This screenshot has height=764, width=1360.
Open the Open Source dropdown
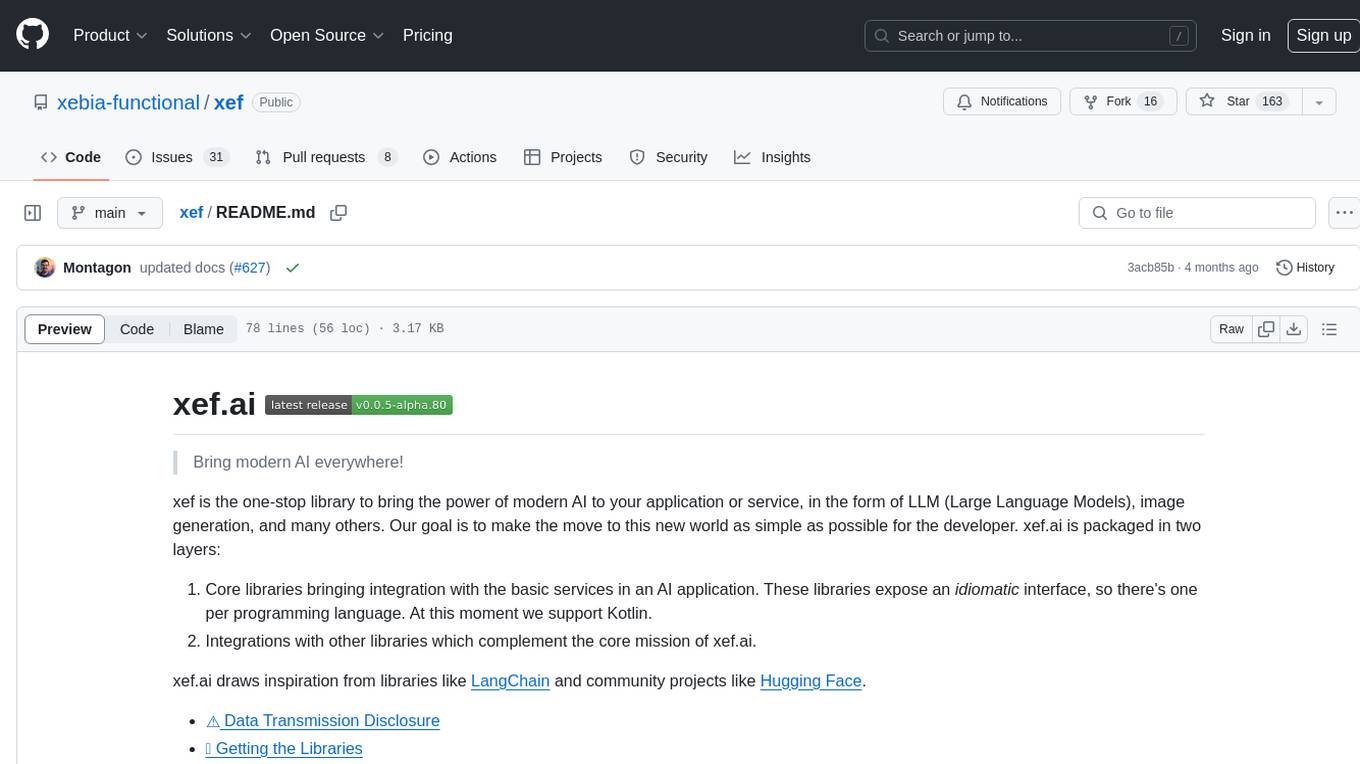(327, 35)
